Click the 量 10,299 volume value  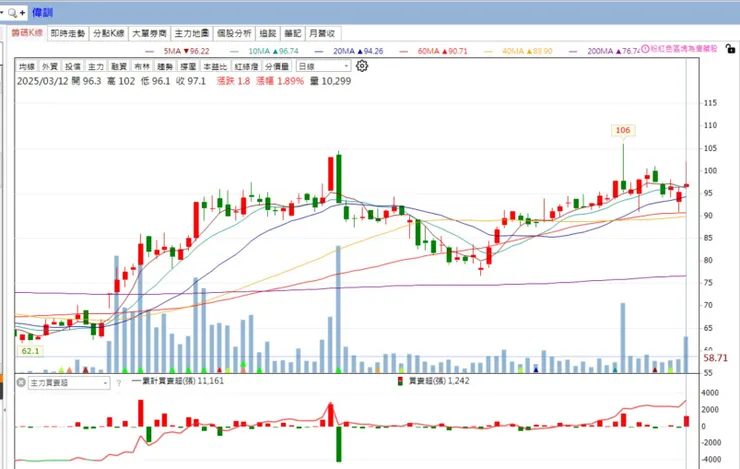(x=330, y=81)
